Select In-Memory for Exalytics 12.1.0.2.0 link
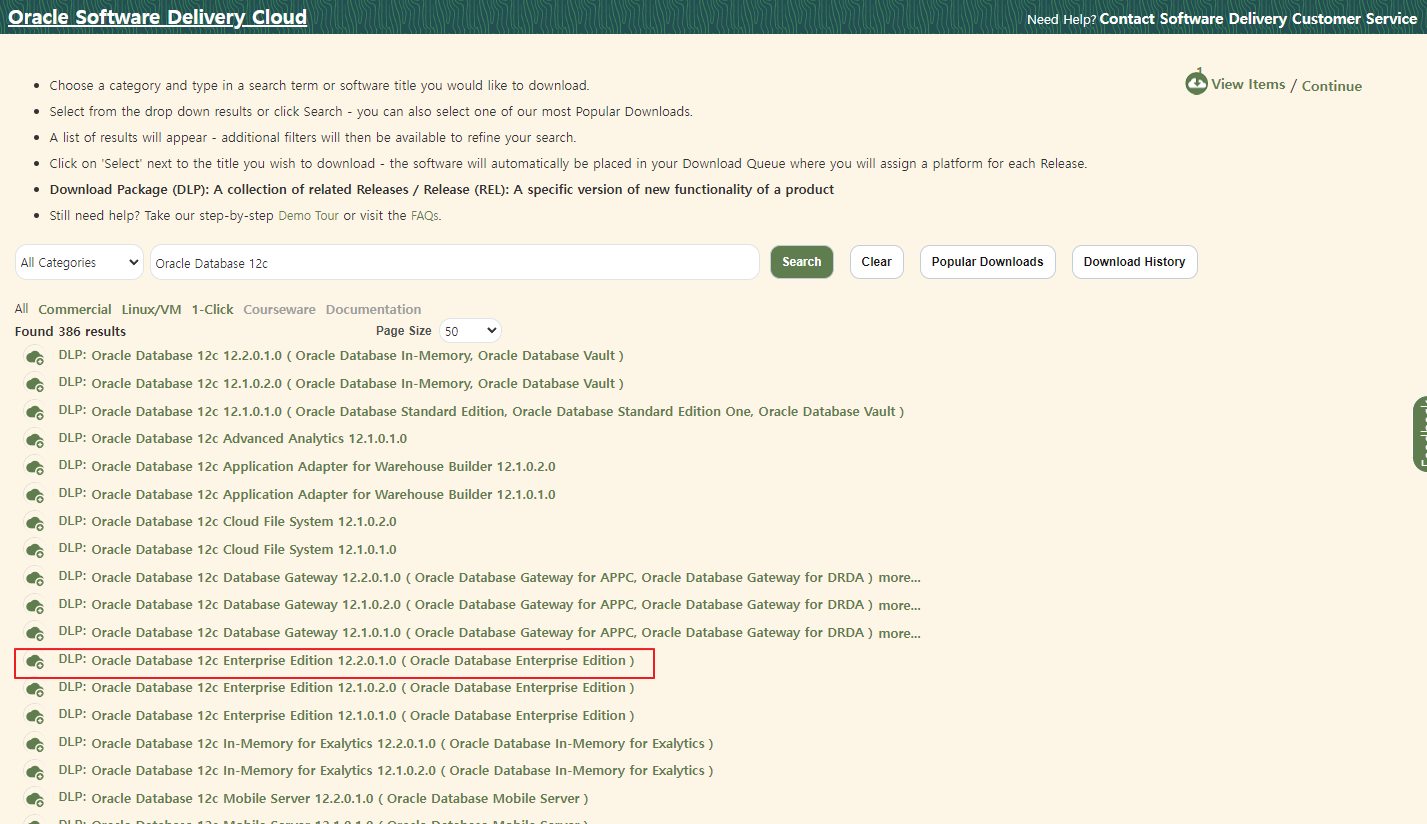 point(402,770)
